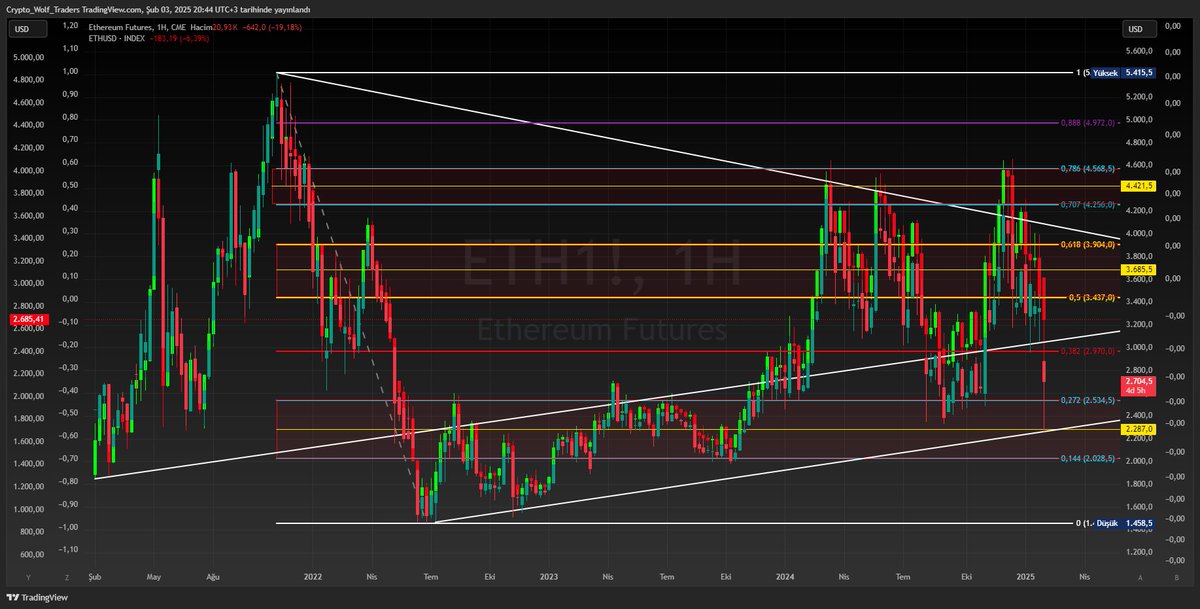The image size is (1200, 609).
Task: Select the yellow 2.287,0 price tag
Action: (1140, 429)
